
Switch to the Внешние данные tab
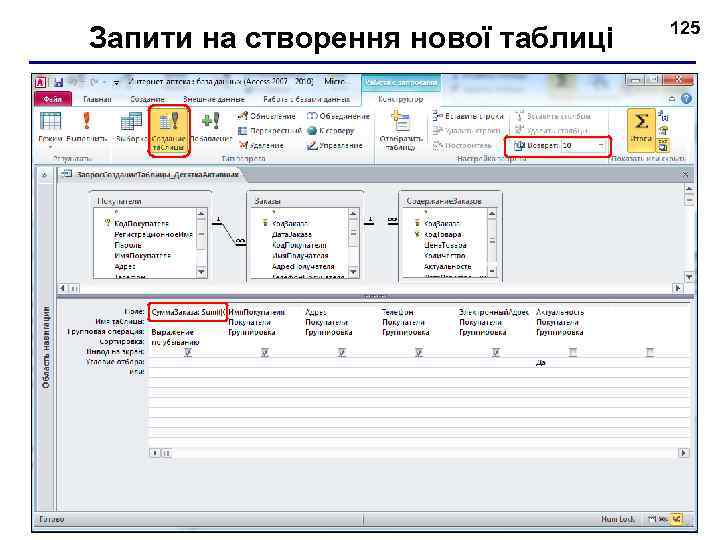coord(214,99)
